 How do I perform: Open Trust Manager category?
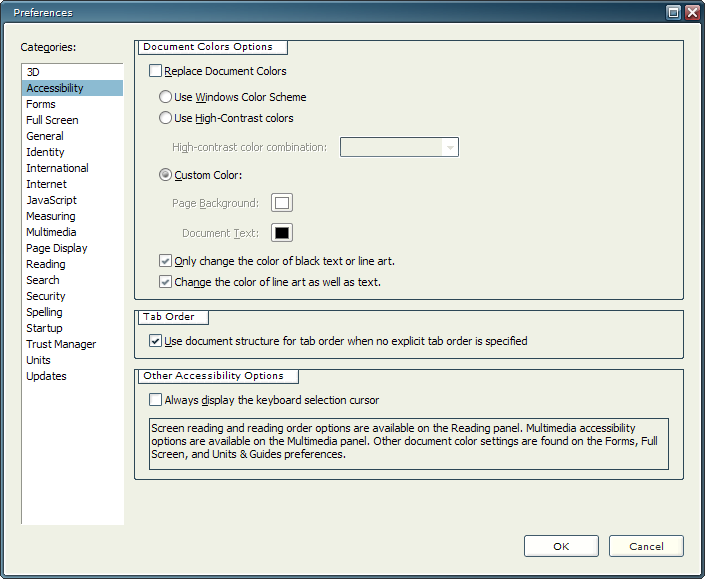pyautogui.click(x=72, y=344)
